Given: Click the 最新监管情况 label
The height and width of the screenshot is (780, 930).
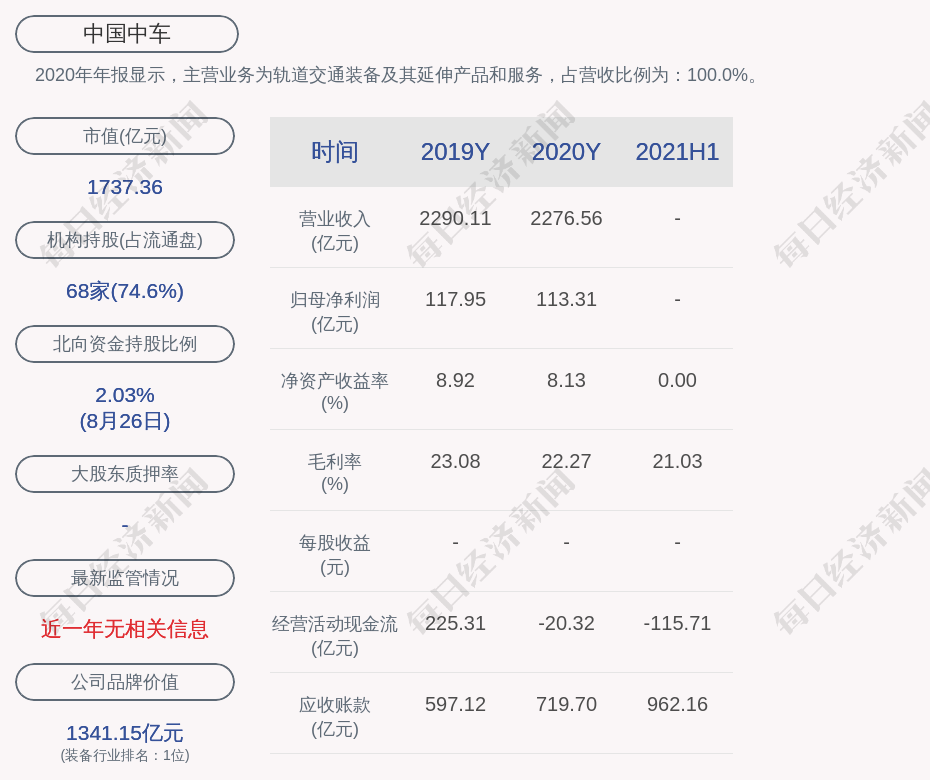Looking at the screenshot, I should pyautogui.click(x=125, y=578).
